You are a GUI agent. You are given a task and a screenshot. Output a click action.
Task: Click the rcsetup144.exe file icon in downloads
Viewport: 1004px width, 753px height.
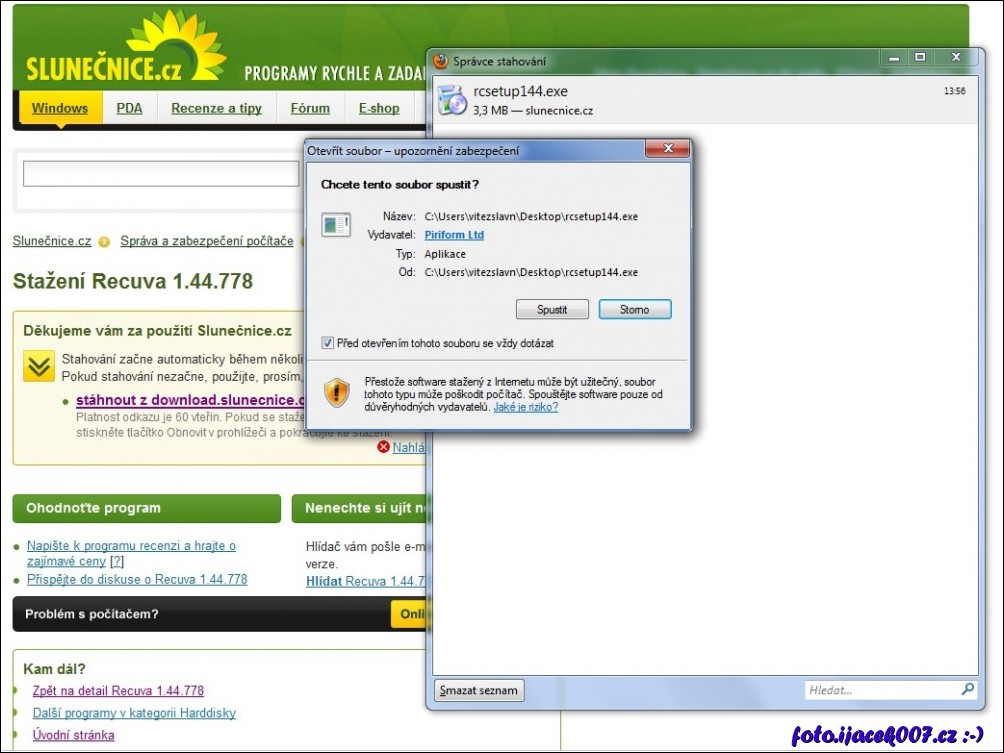pyautogui.click(x=452, y=100)
